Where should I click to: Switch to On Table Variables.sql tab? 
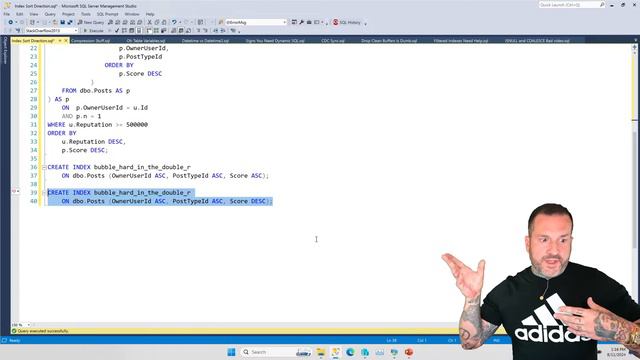146,40
